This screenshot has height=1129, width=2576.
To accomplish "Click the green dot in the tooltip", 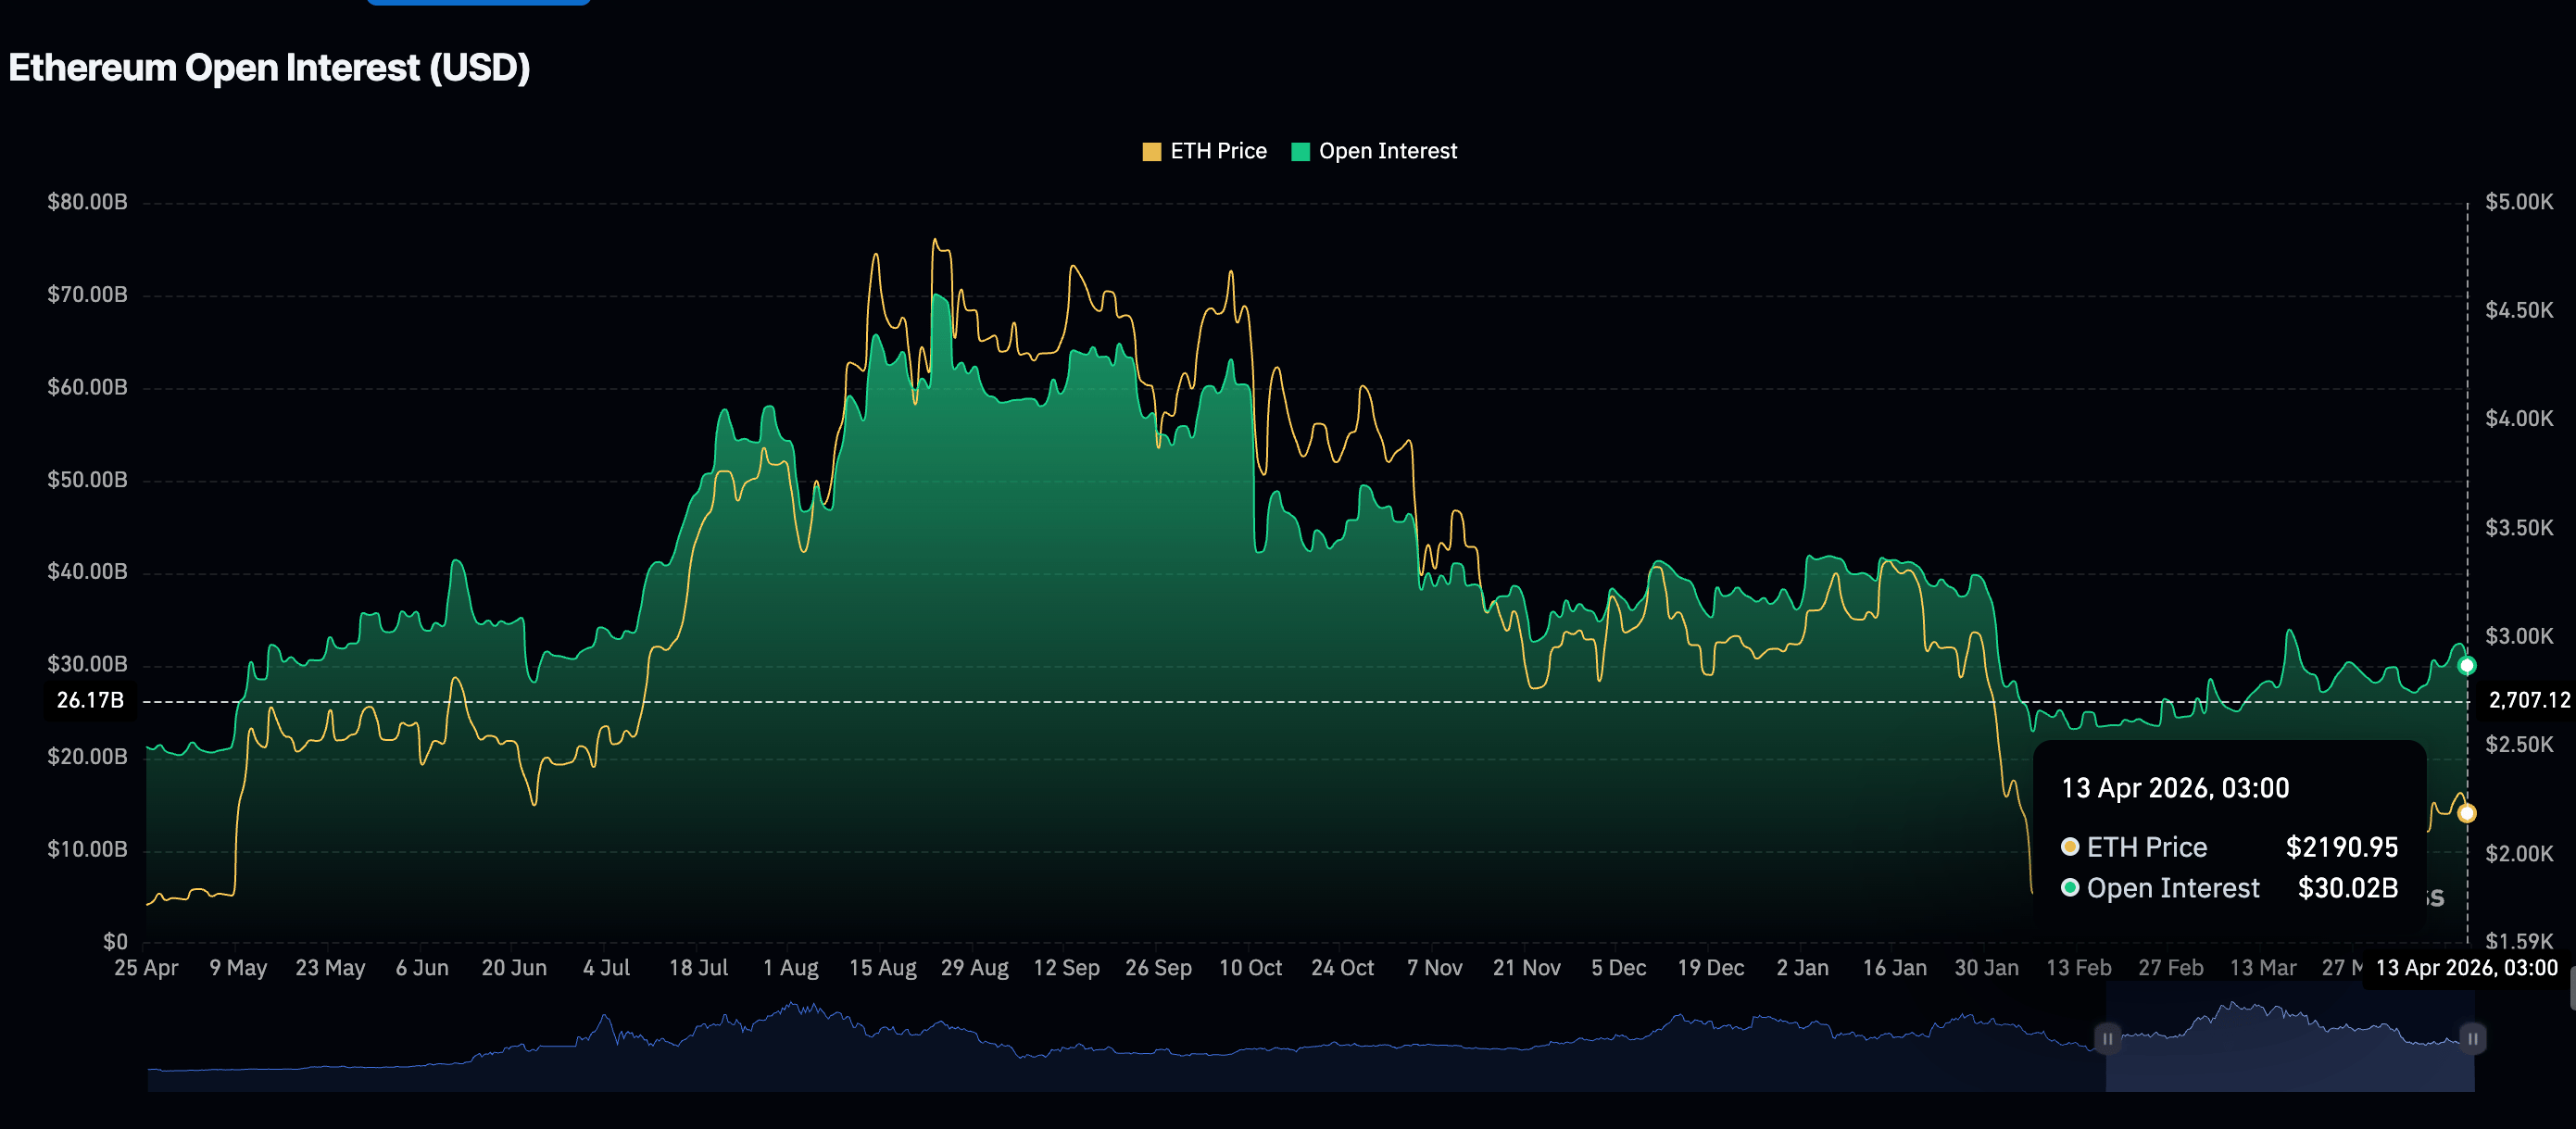I will pos(2070,888).
